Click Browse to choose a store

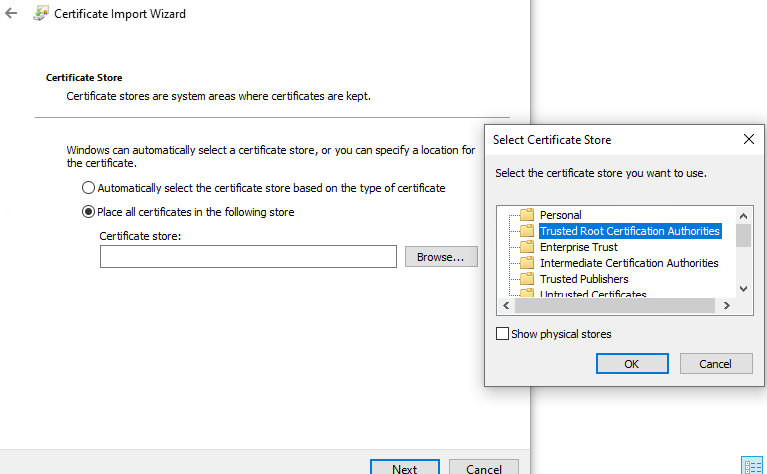(x=441, y=257)
